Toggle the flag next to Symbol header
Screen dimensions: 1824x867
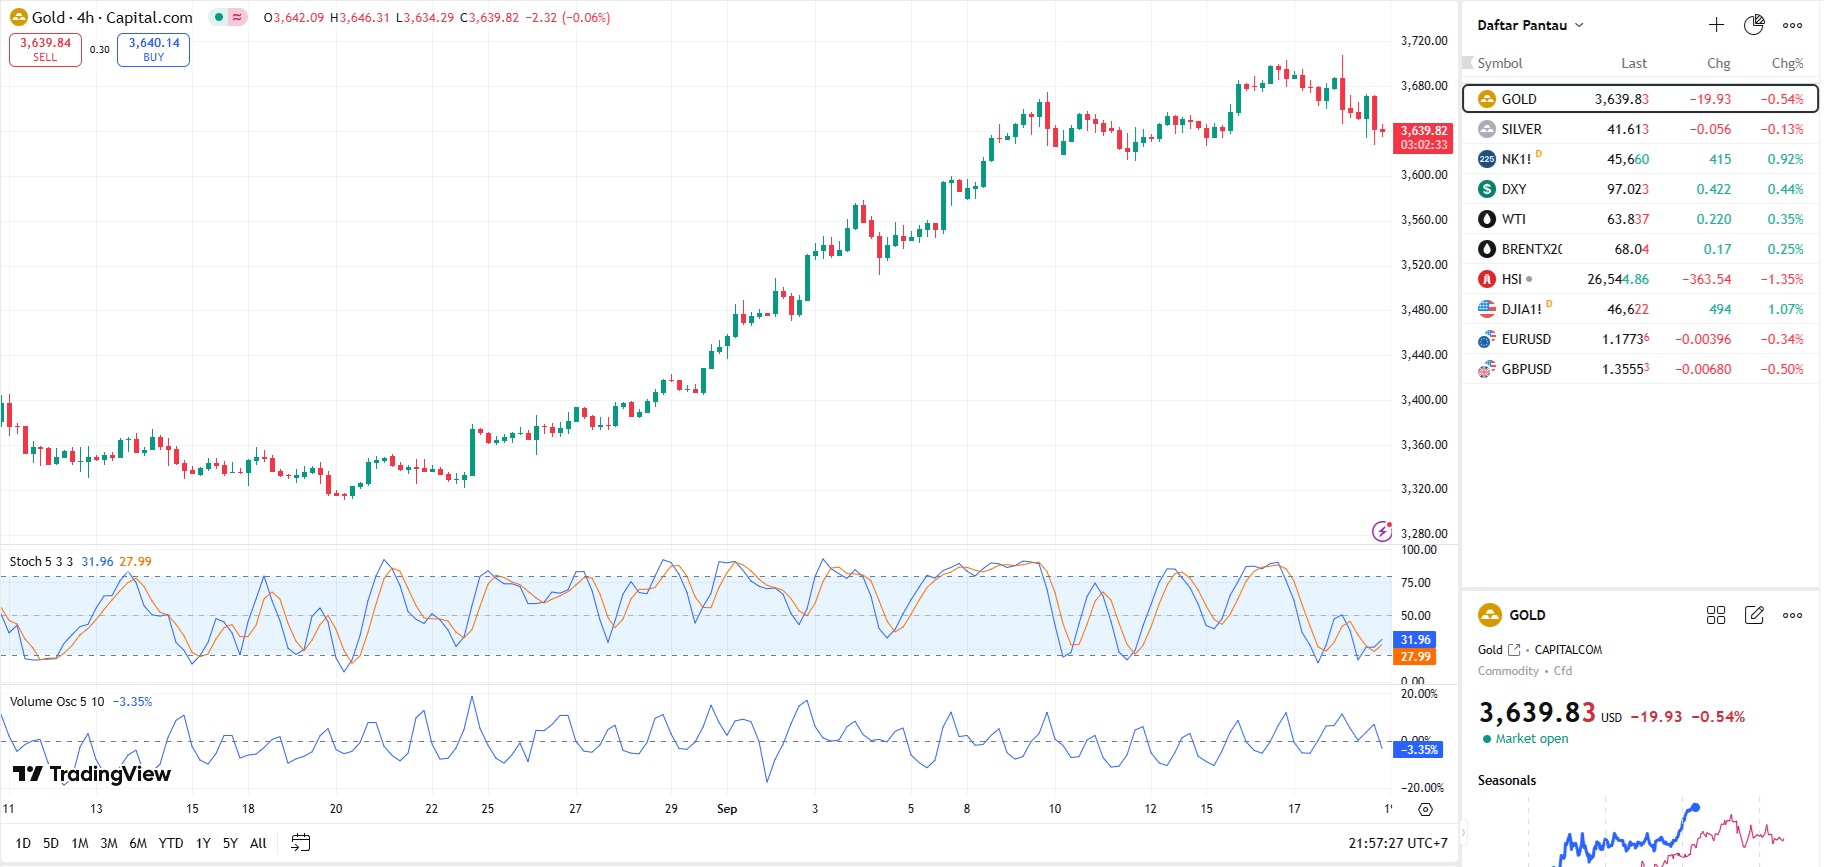coord(1468,63)
